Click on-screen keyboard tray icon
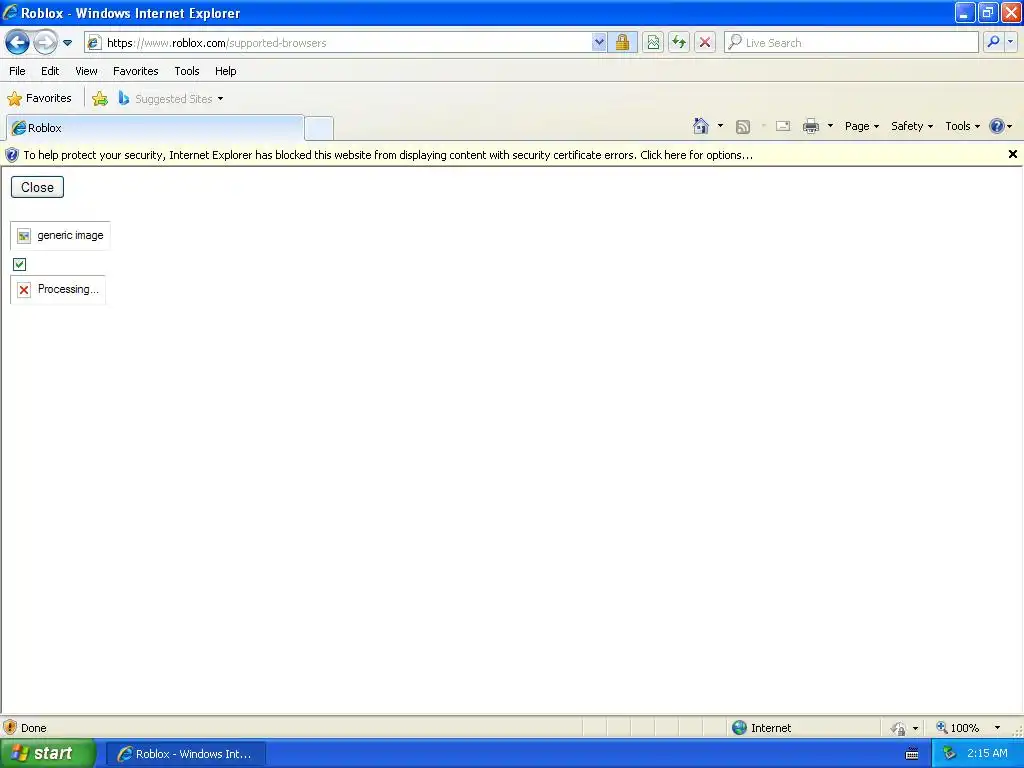The height and width of the screenshot is (768, 1024). pyautogui.click(x=912, y=754)
